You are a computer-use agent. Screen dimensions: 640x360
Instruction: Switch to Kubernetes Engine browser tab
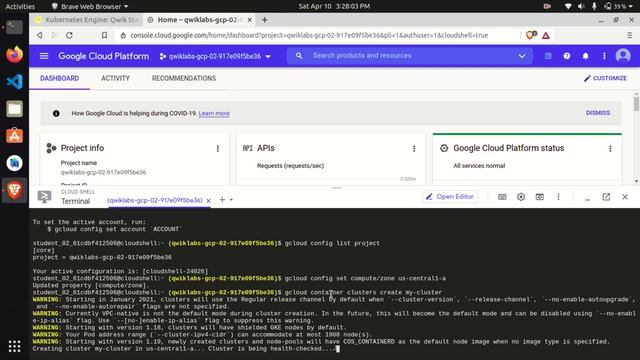(87, 20)
